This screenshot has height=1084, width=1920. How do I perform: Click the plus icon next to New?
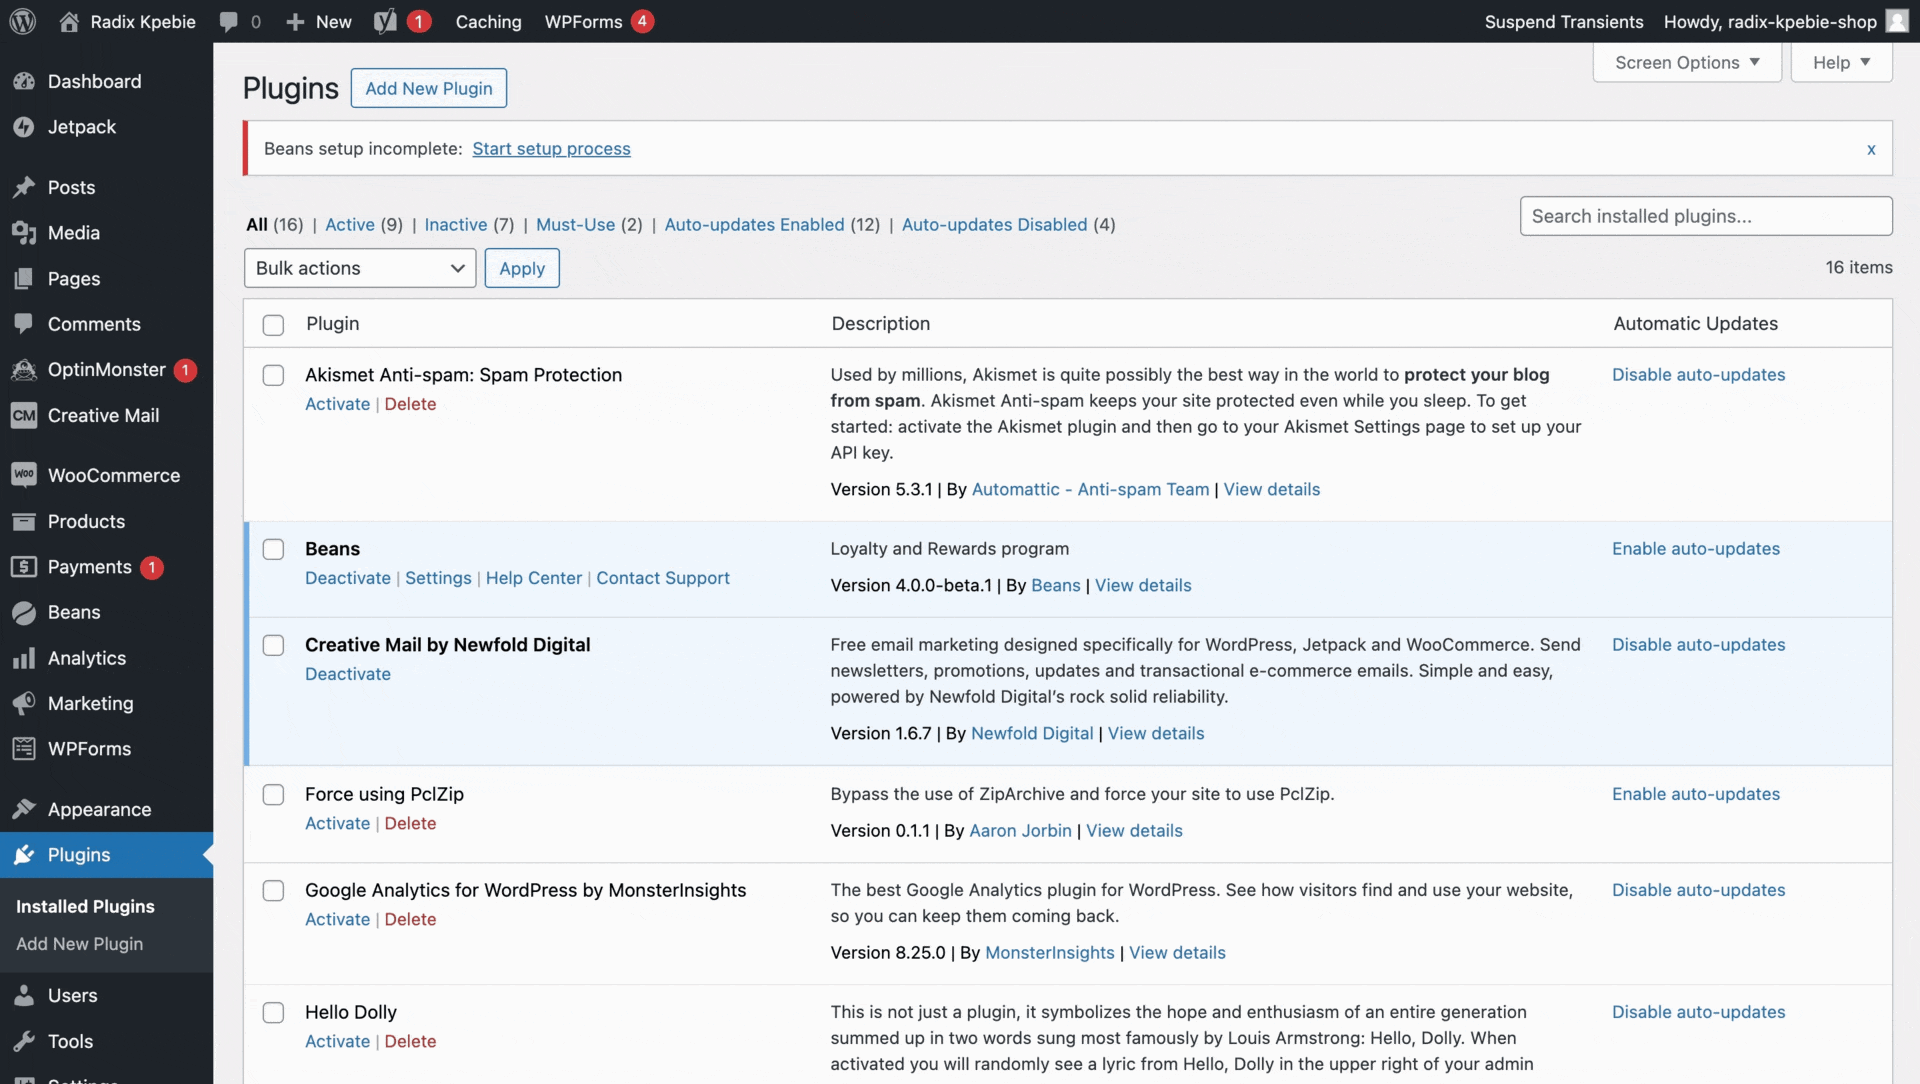[x=295, y=22]
